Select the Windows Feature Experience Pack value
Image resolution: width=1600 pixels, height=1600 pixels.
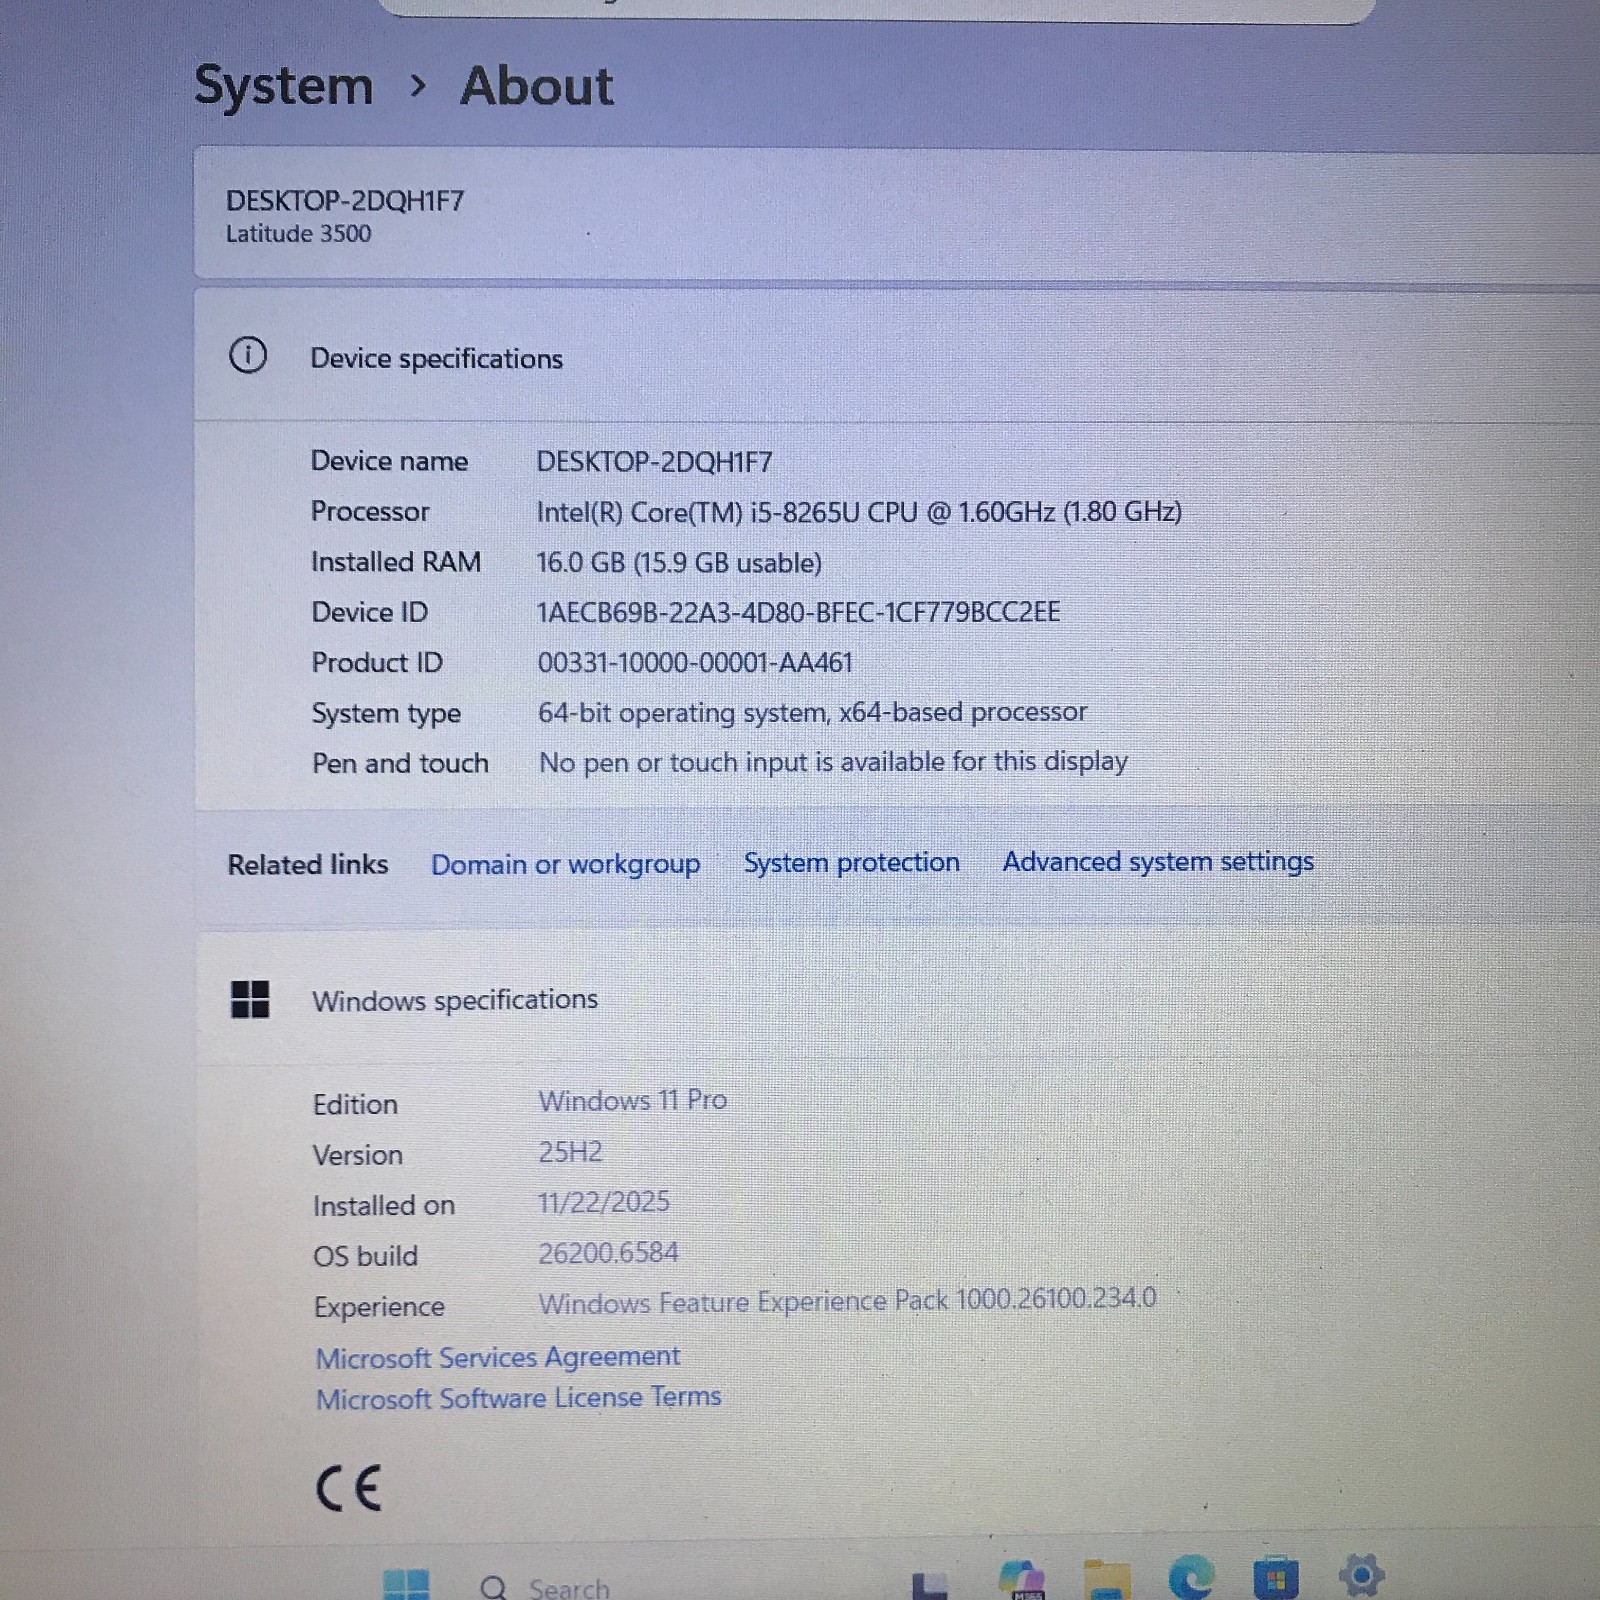pyautogui.click(x=847, y=1301)
